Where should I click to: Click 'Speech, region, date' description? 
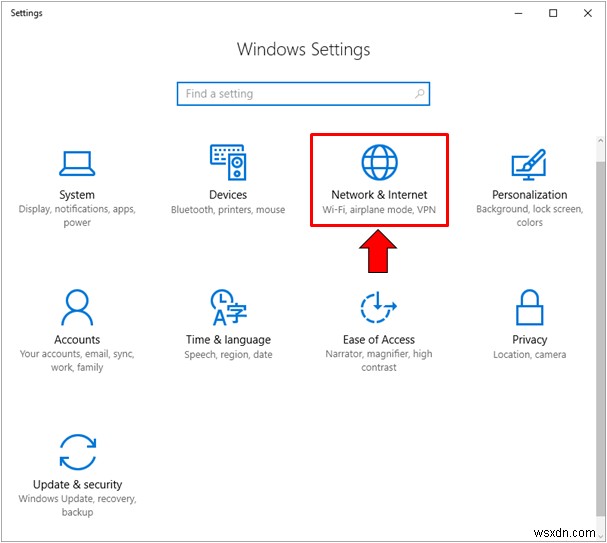[x=228, y=355]
